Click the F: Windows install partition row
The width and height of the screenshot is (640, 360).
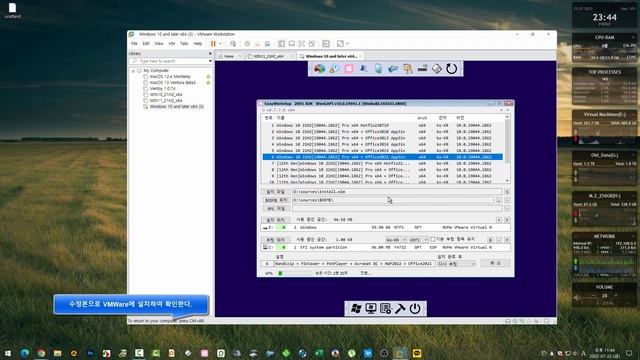point(385,227)
